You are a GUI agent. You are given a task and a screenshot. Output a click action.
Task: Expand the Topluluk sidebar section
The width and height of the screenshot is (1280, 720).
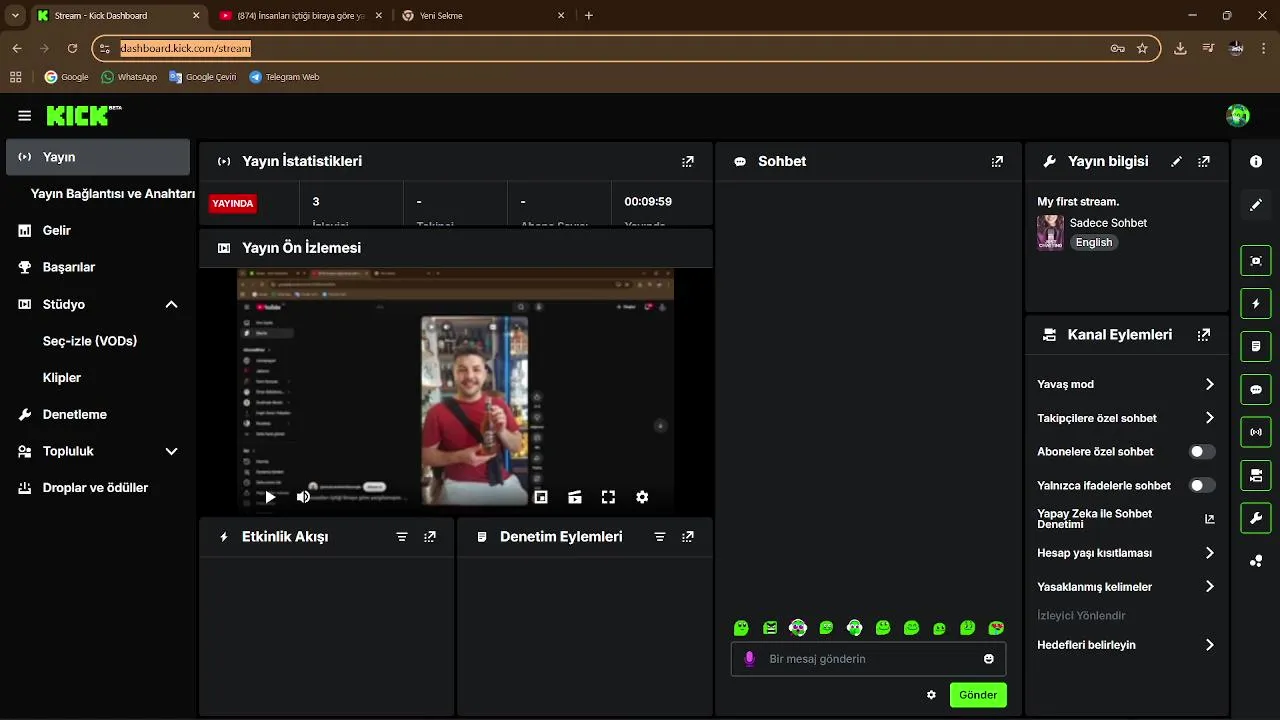point(171,451)
